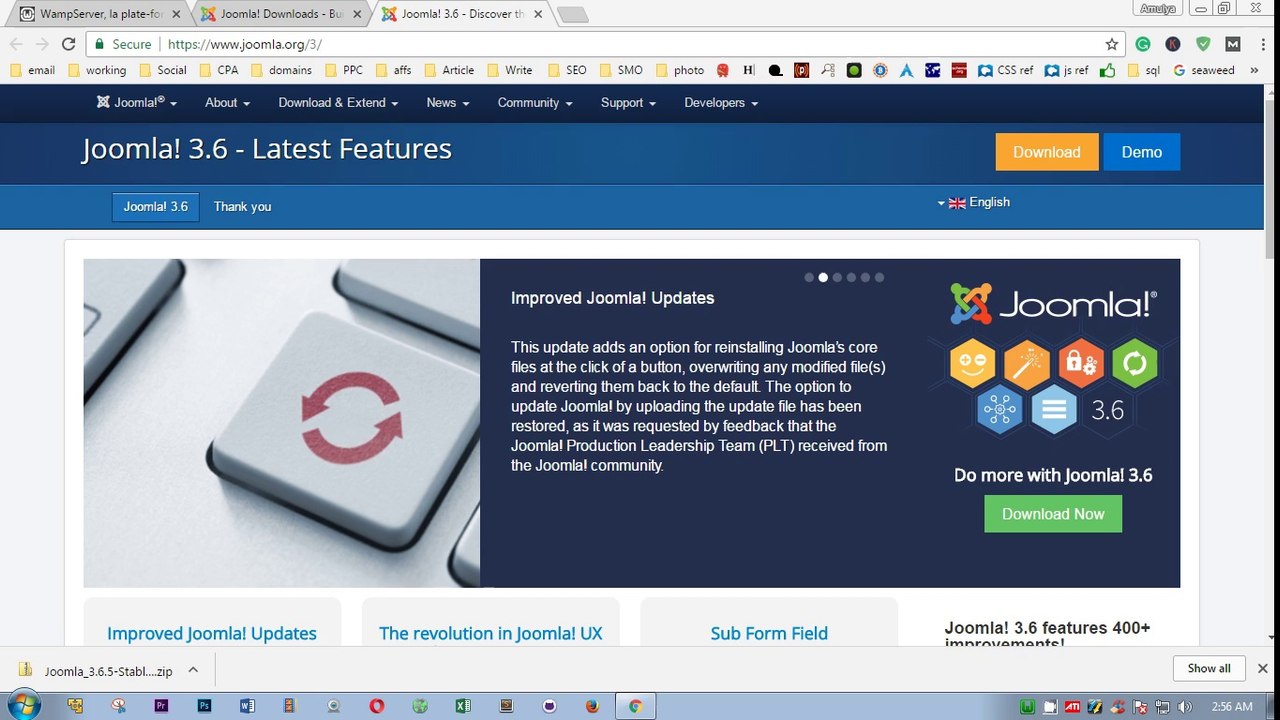The image size is (1280, 720).
Task: Open the photo bookmarks folder
Action: tap(680, 70)
